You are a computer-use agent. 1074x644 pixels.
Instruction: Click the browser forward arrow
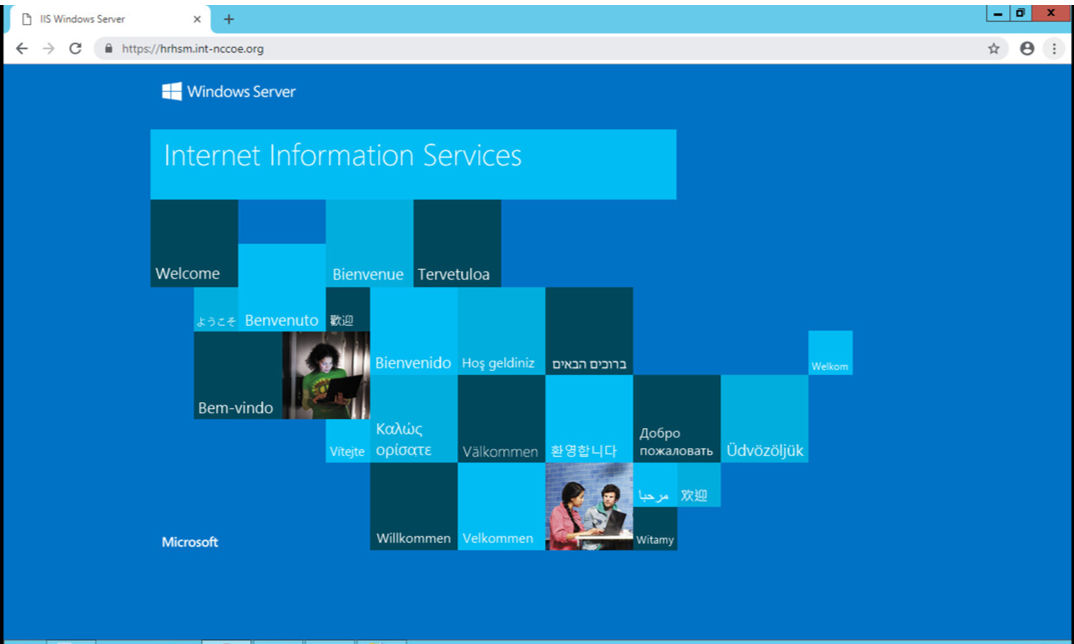pos(48,48)
